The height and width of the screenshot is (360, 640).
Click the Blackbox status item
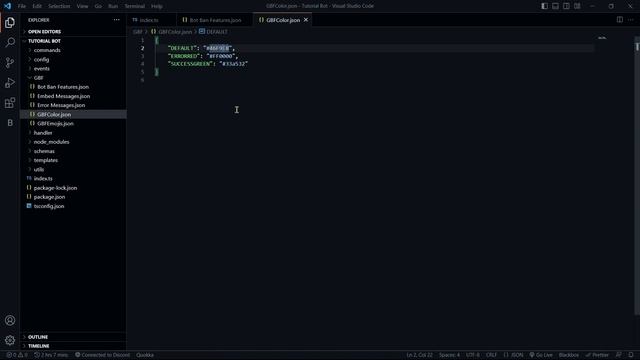(569, 355)
